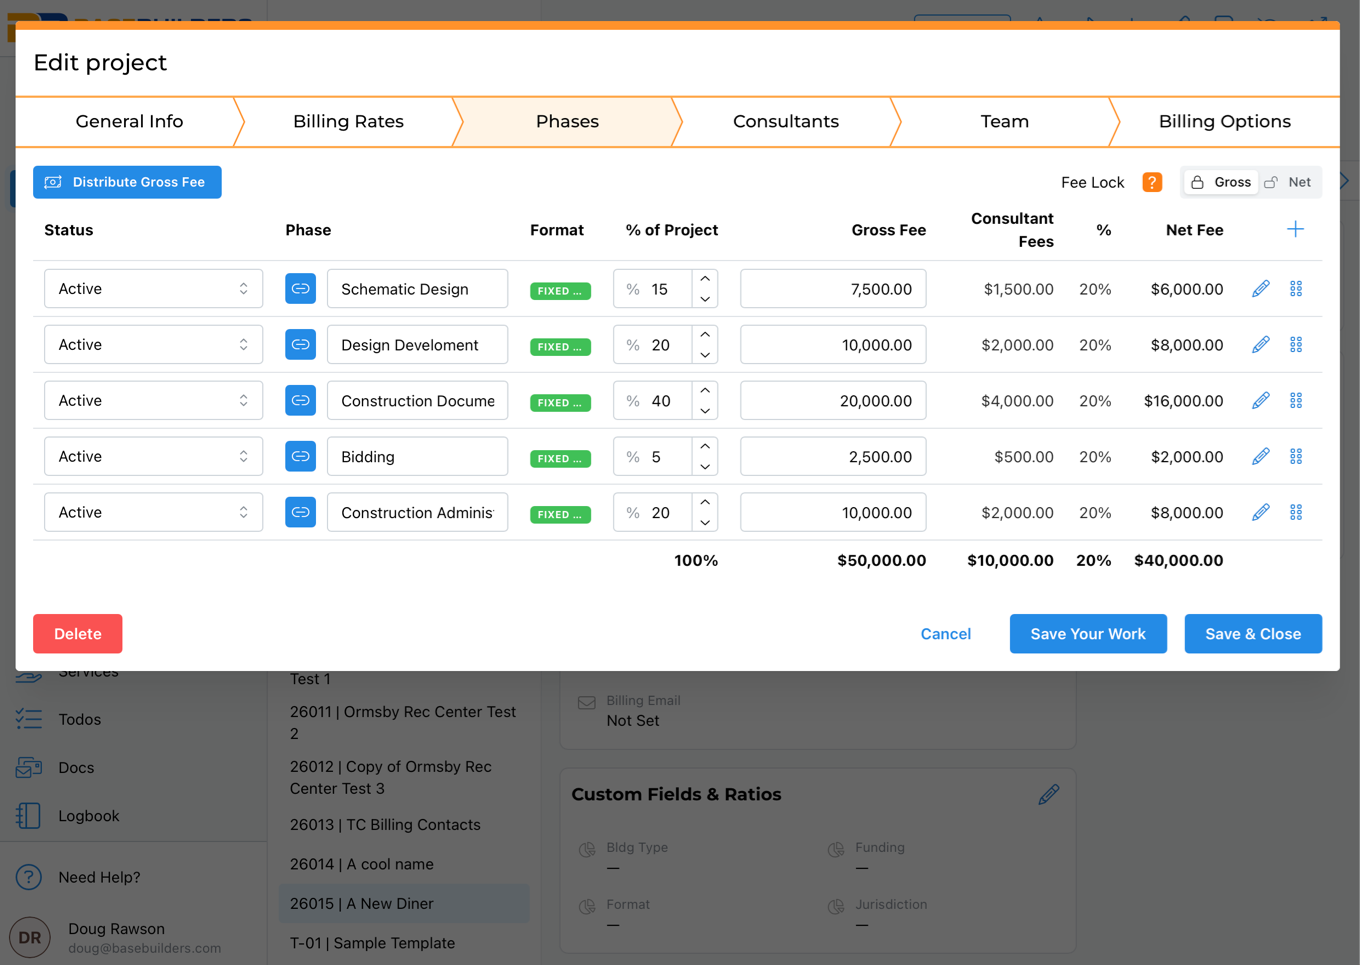Click link icon for Bidding phase

point(300,457)
